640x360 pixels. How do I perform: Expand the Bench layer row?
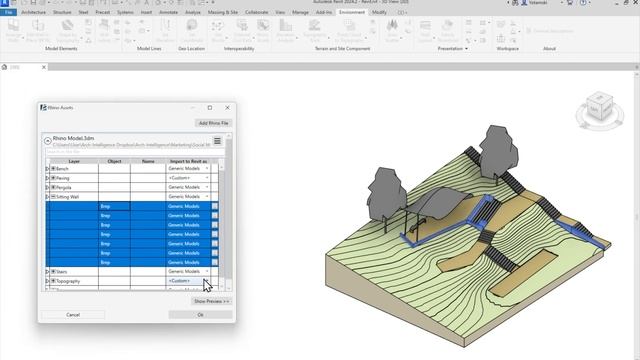click(x=53, y=169)
